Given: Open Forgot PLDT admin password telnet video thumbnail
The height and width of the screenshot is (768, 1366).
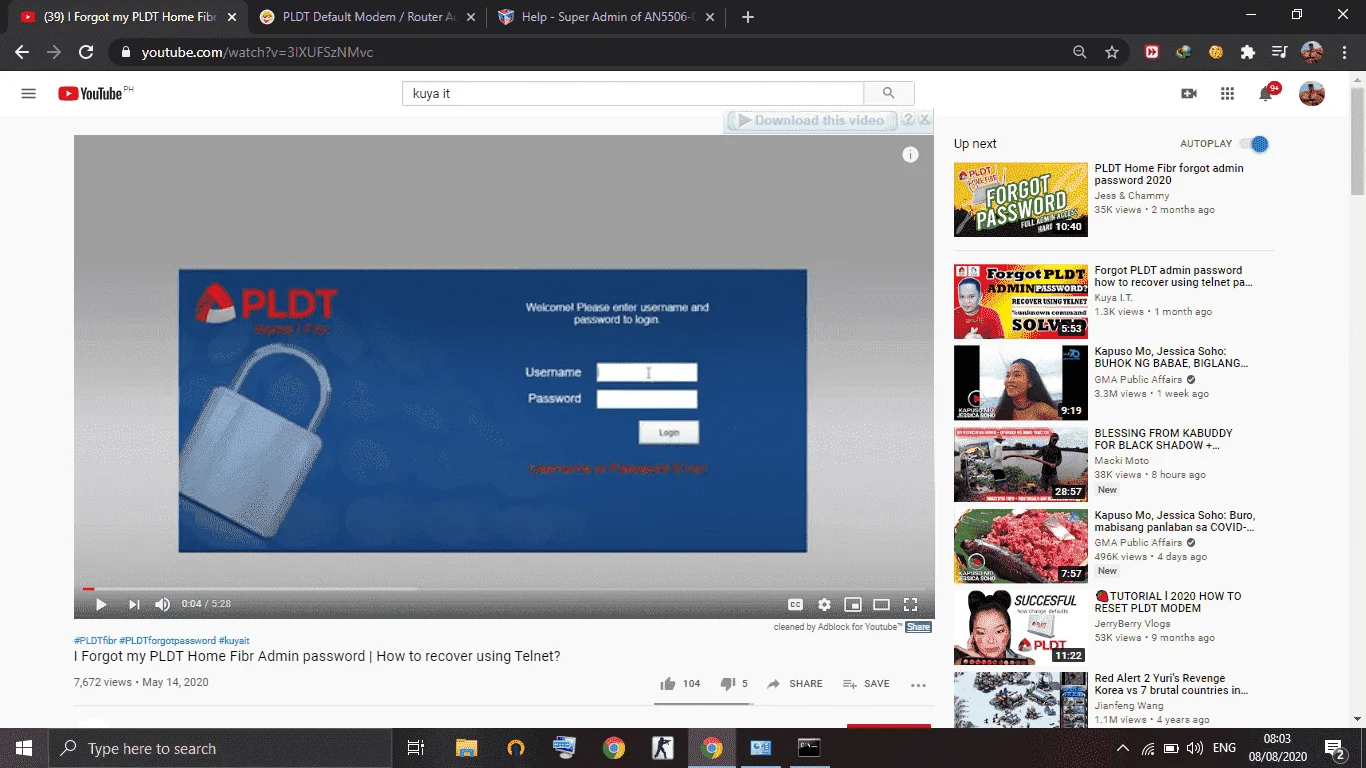Looking at the screenshot, I should point(1020,301).
